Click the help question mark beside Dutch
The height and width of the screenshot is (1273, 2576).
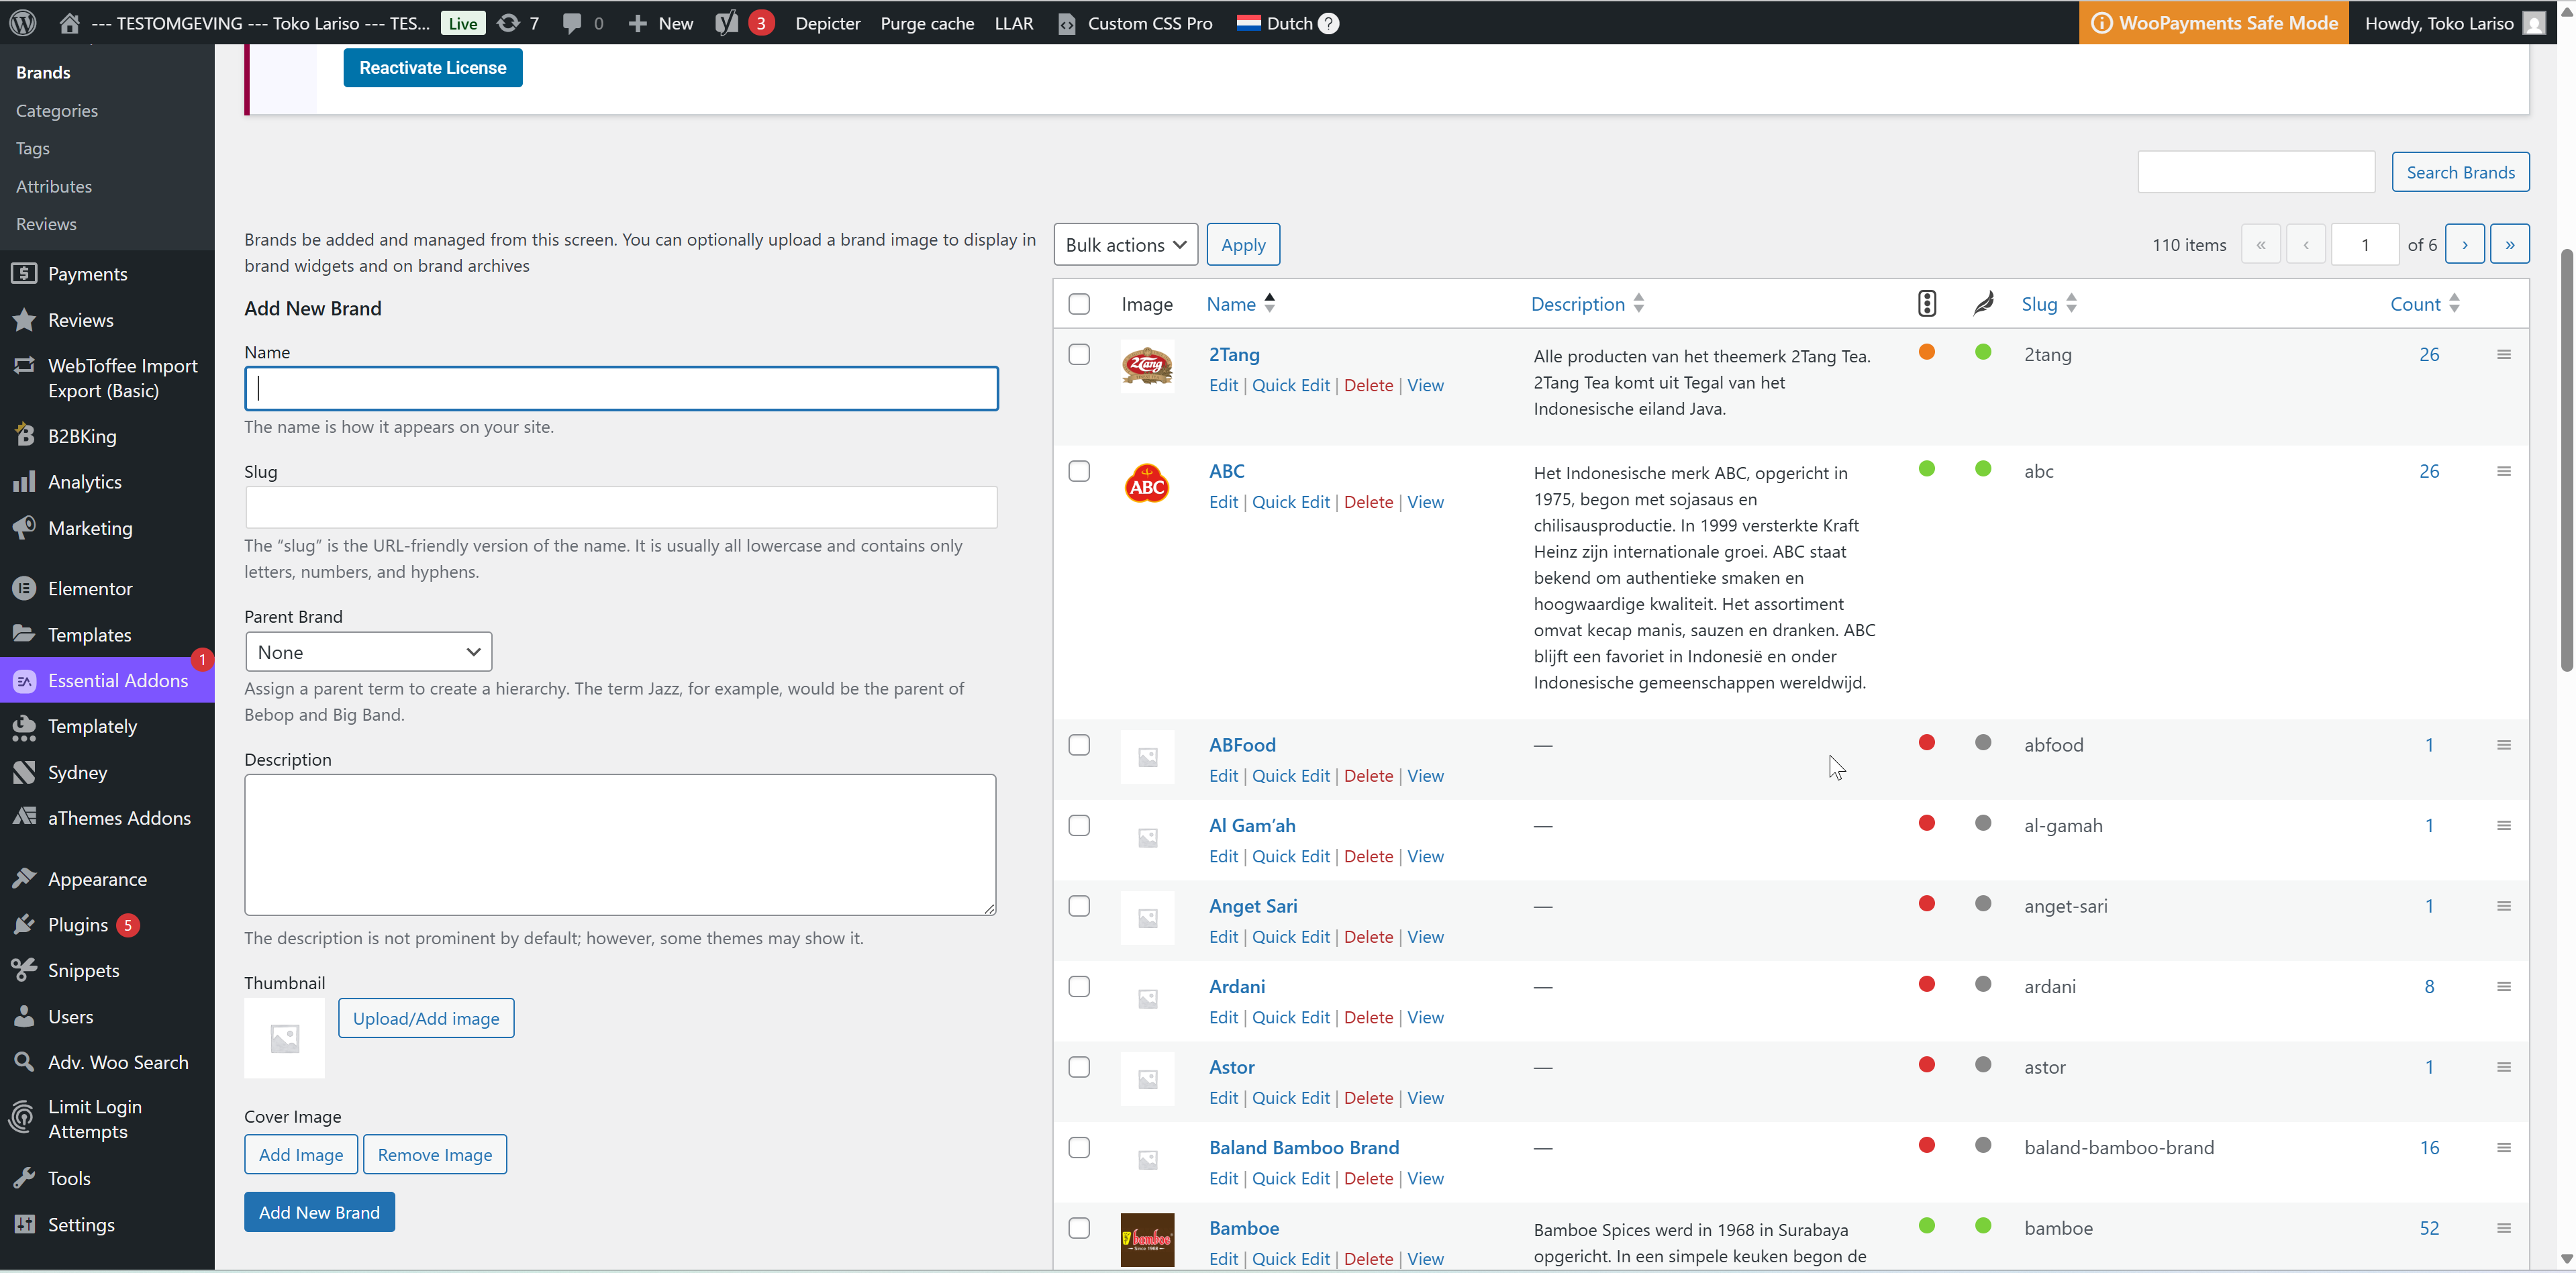(x=1328, y=23)
